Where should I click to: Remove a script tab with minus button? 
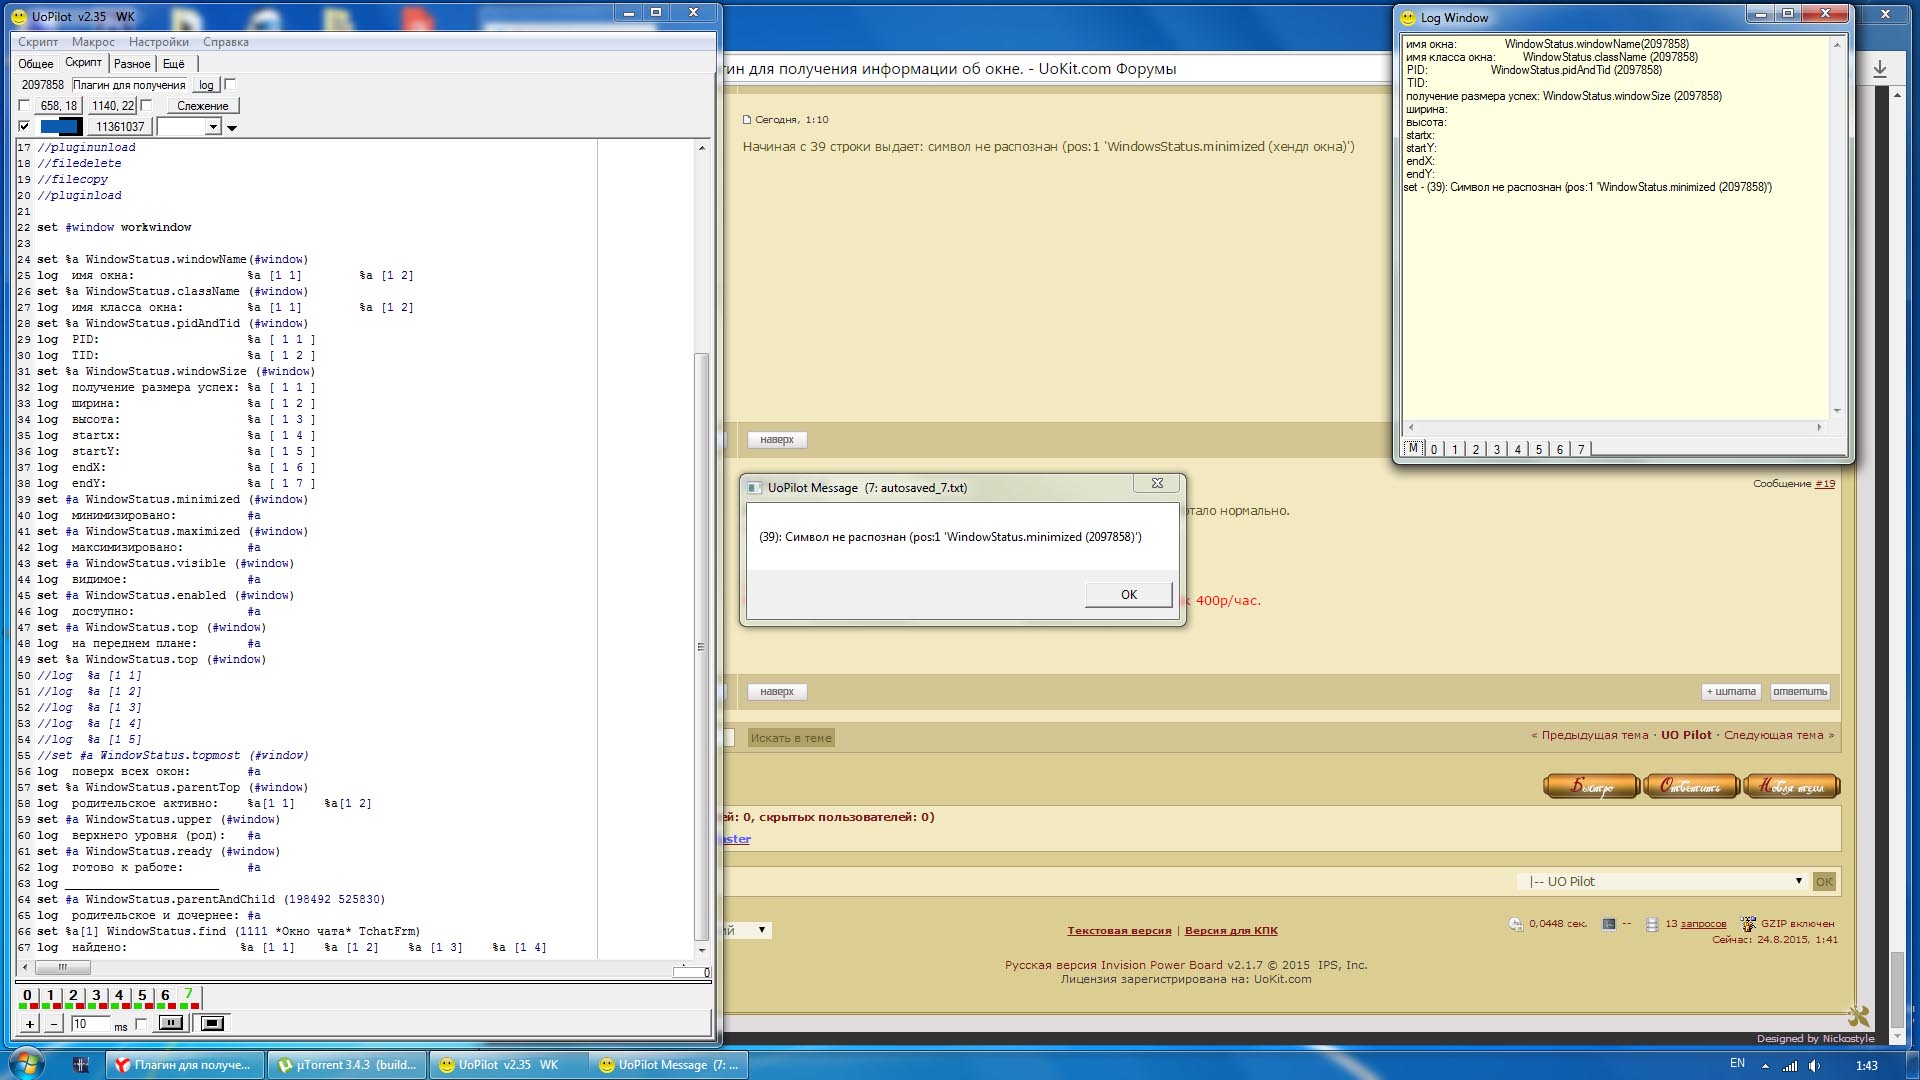pos(54,1024)
